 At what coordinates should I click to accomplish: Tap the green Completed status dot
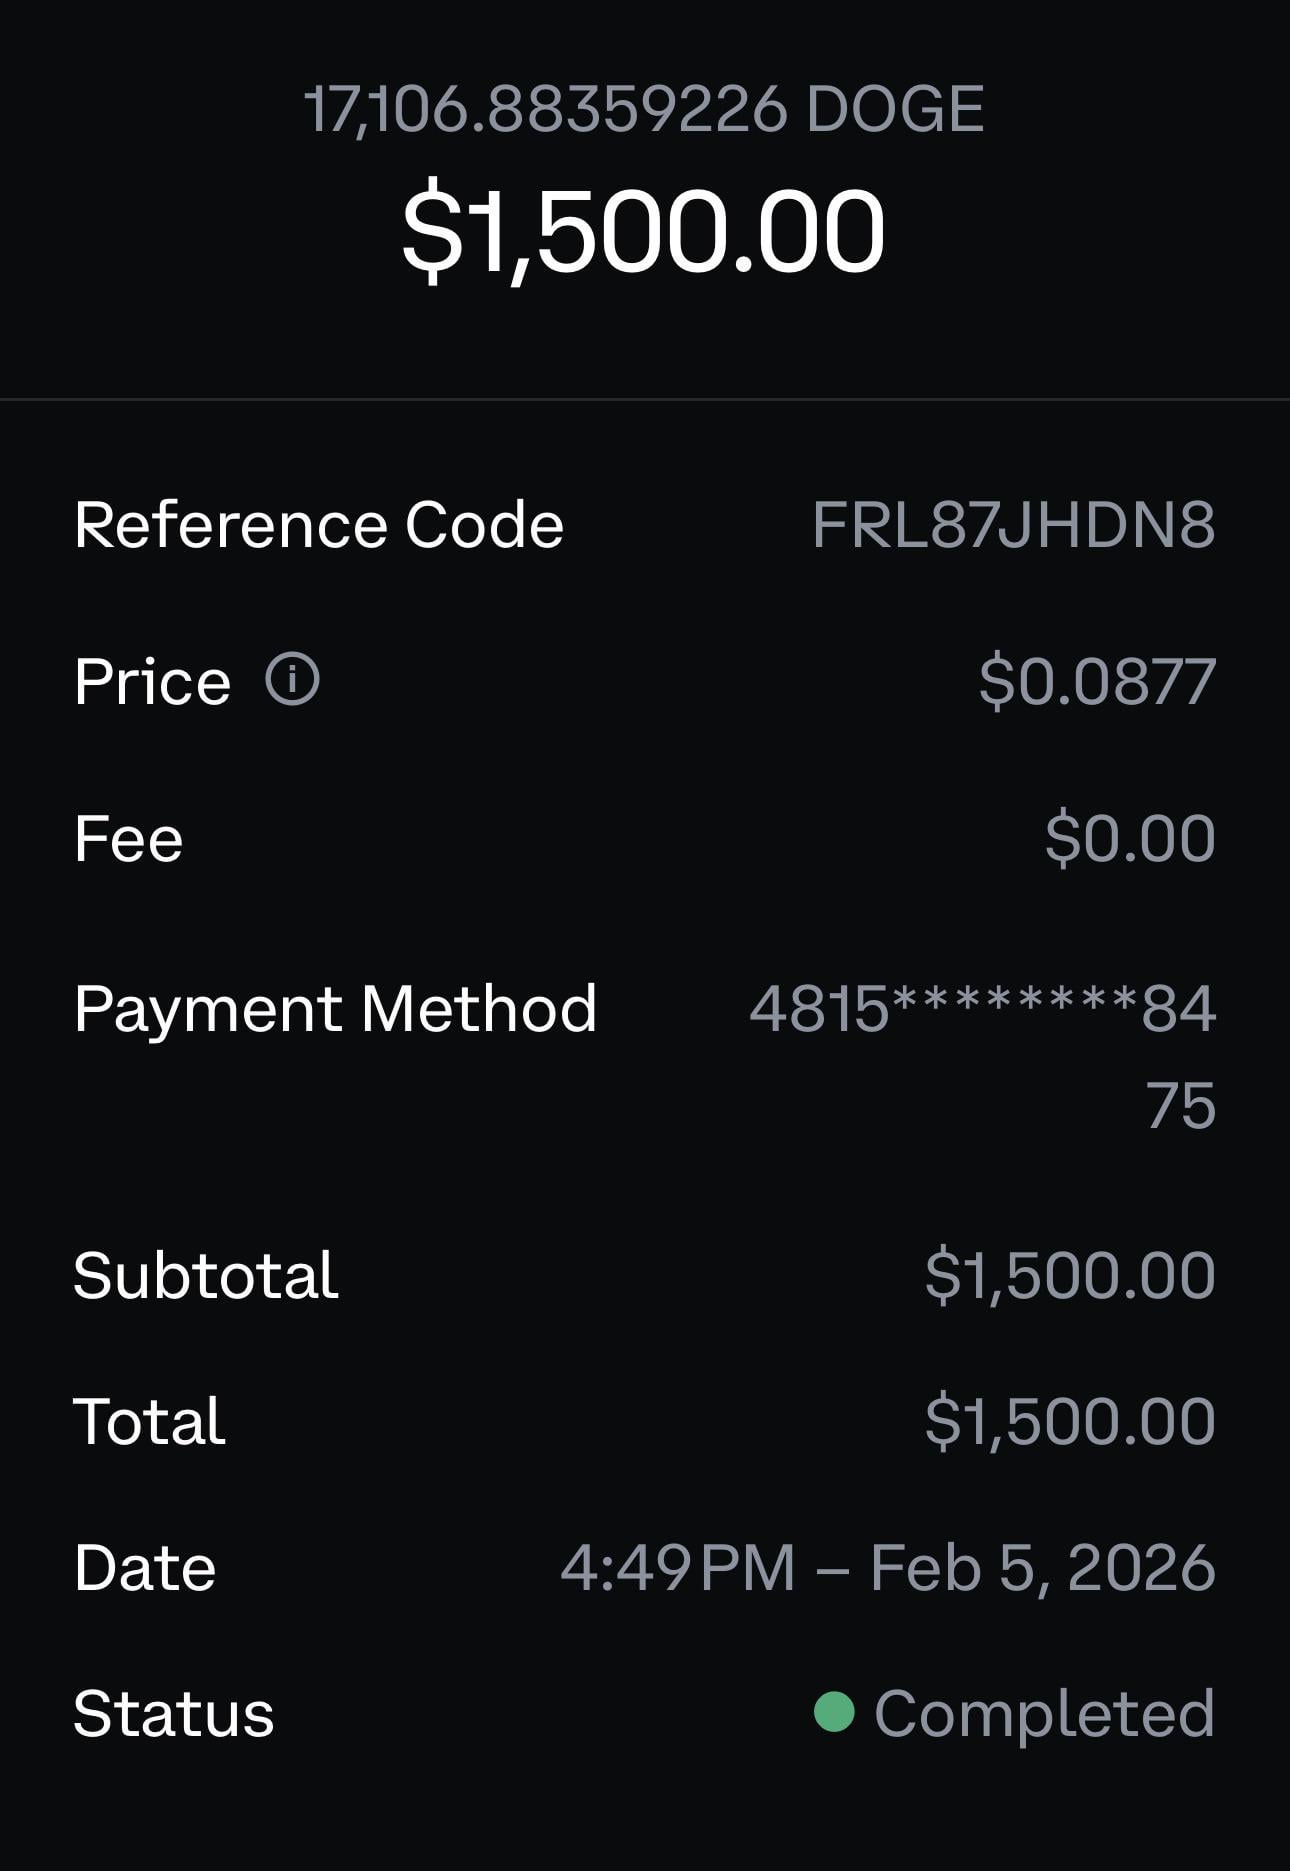tap(834, 1711)
